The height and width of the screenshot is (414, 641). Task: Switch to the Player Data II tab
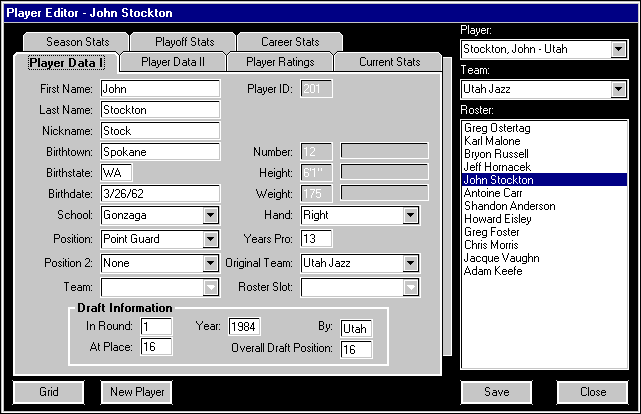point(172,62)
